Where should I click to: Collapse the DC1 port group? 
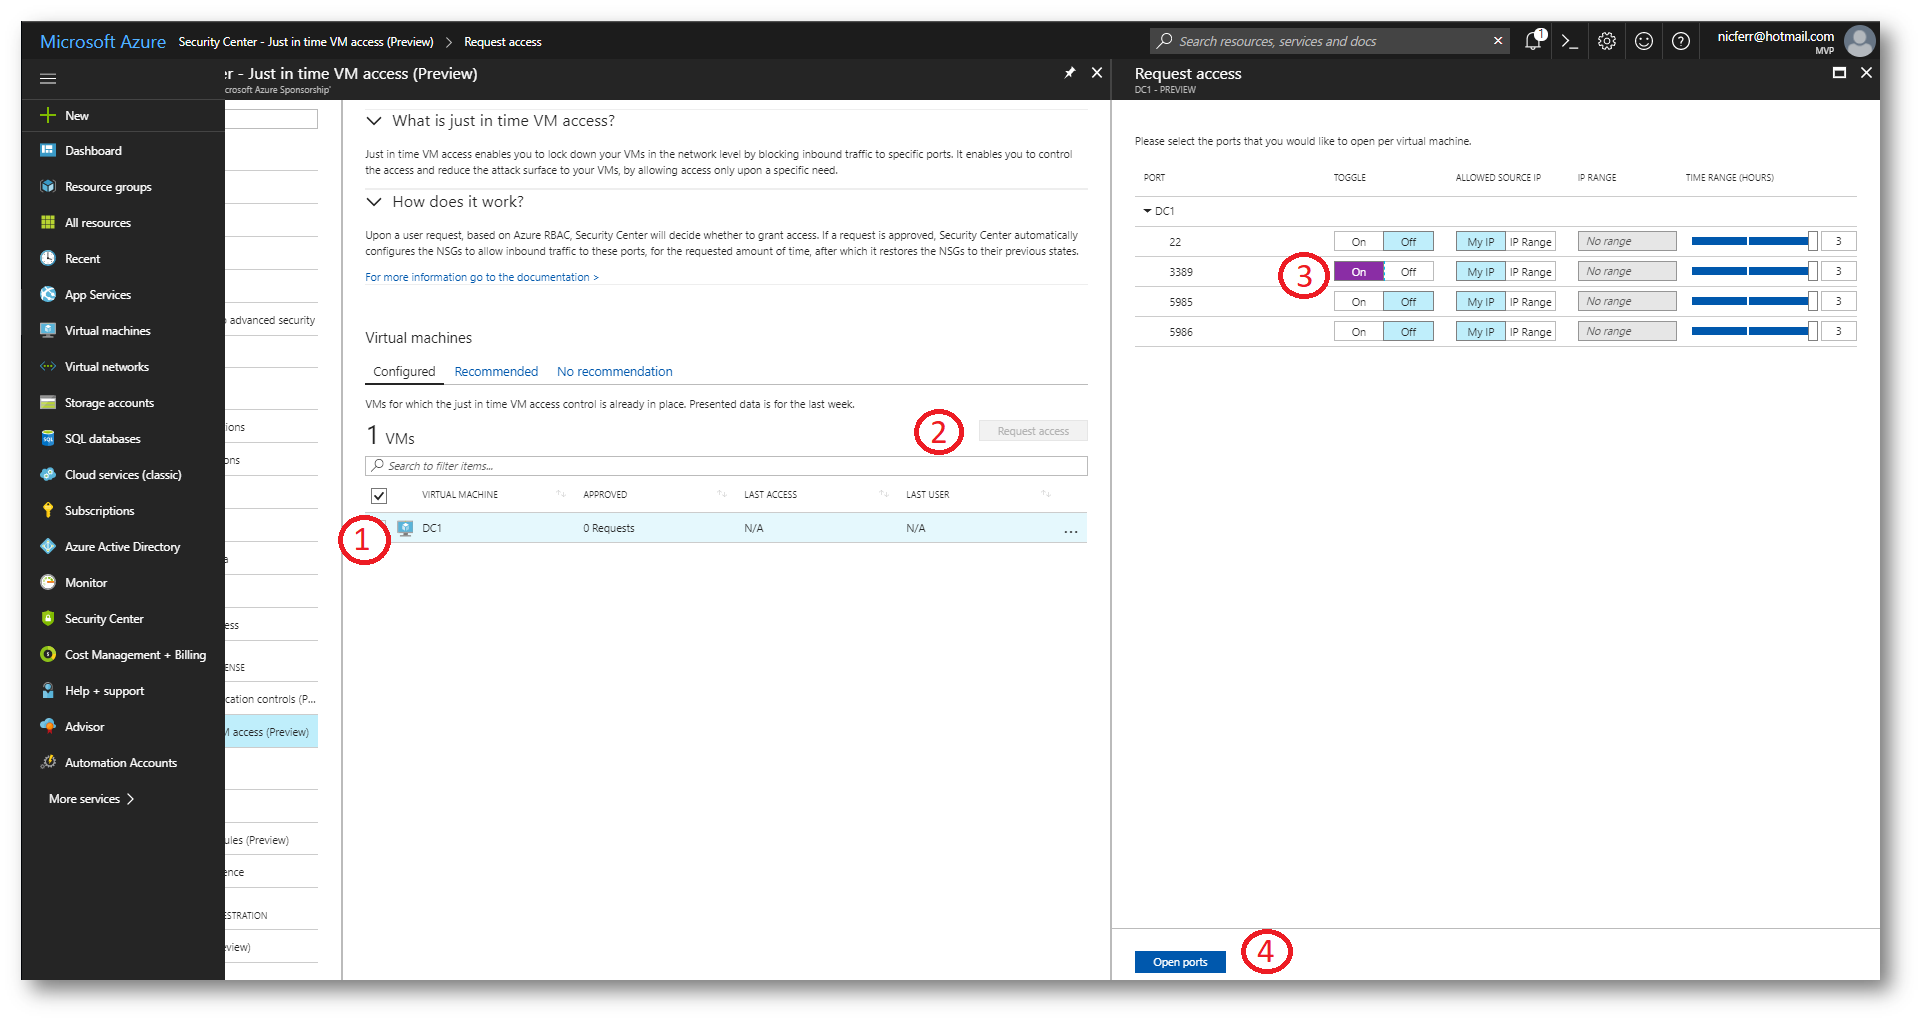tap(1147, 211)
